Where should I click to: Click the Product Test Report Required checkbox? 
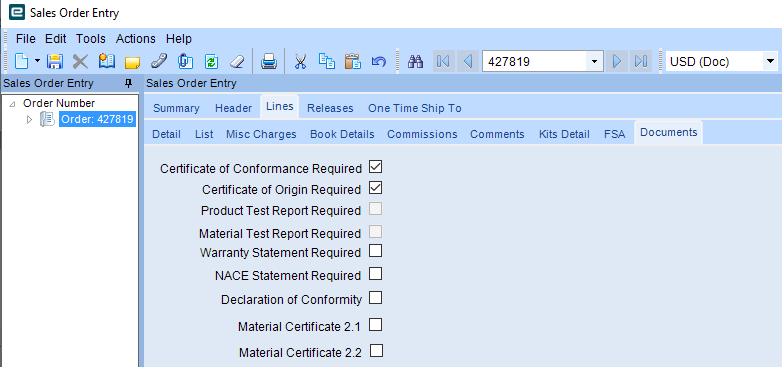click(376, 209)
